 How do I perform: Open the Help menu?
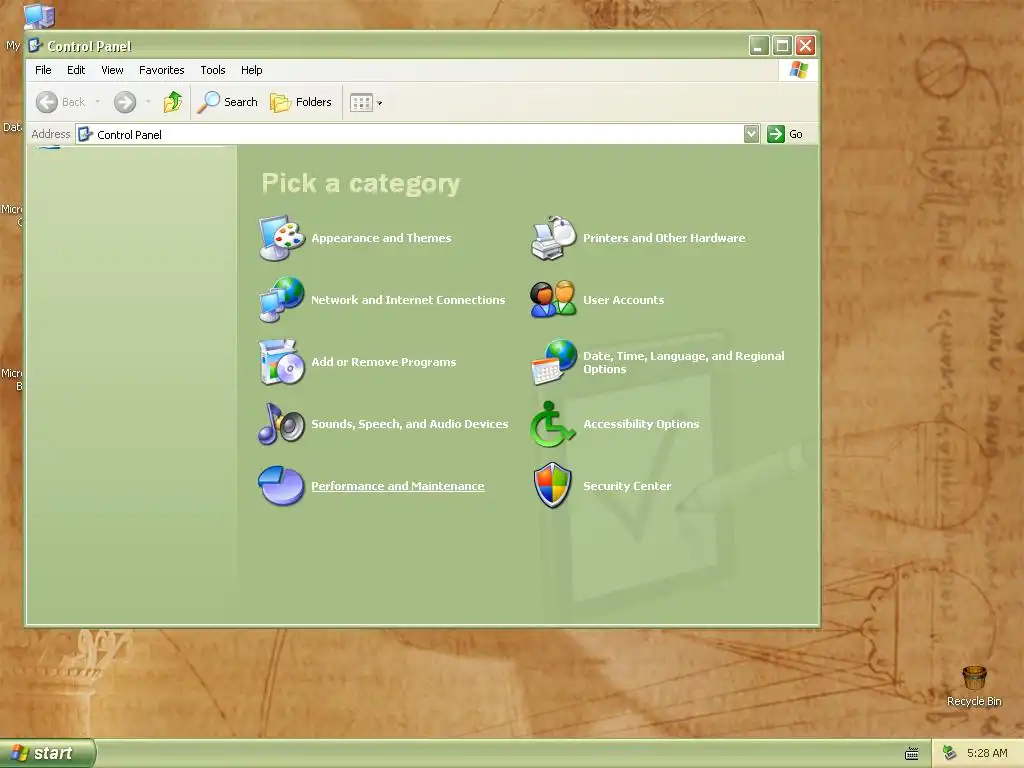251,70
